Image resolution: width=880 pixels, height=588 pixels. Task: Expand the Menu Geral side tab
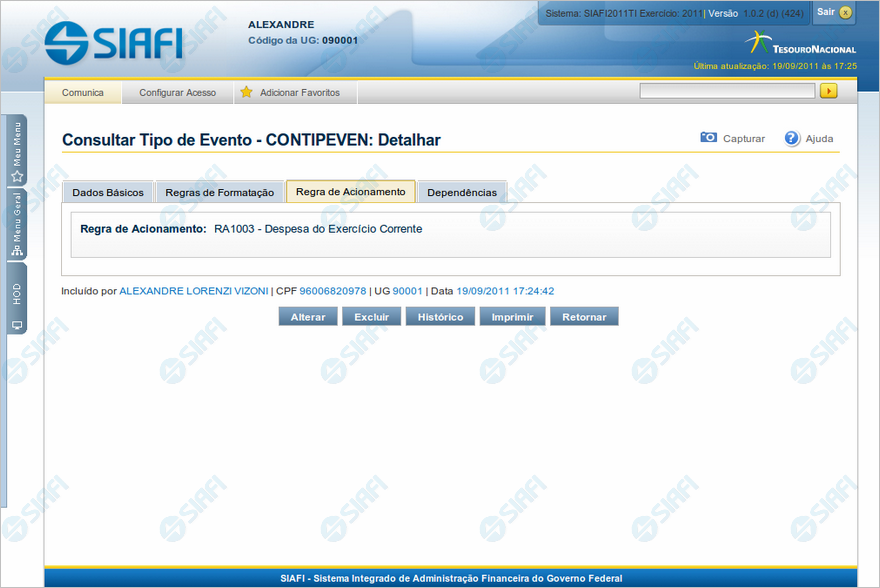pos(17,225)
